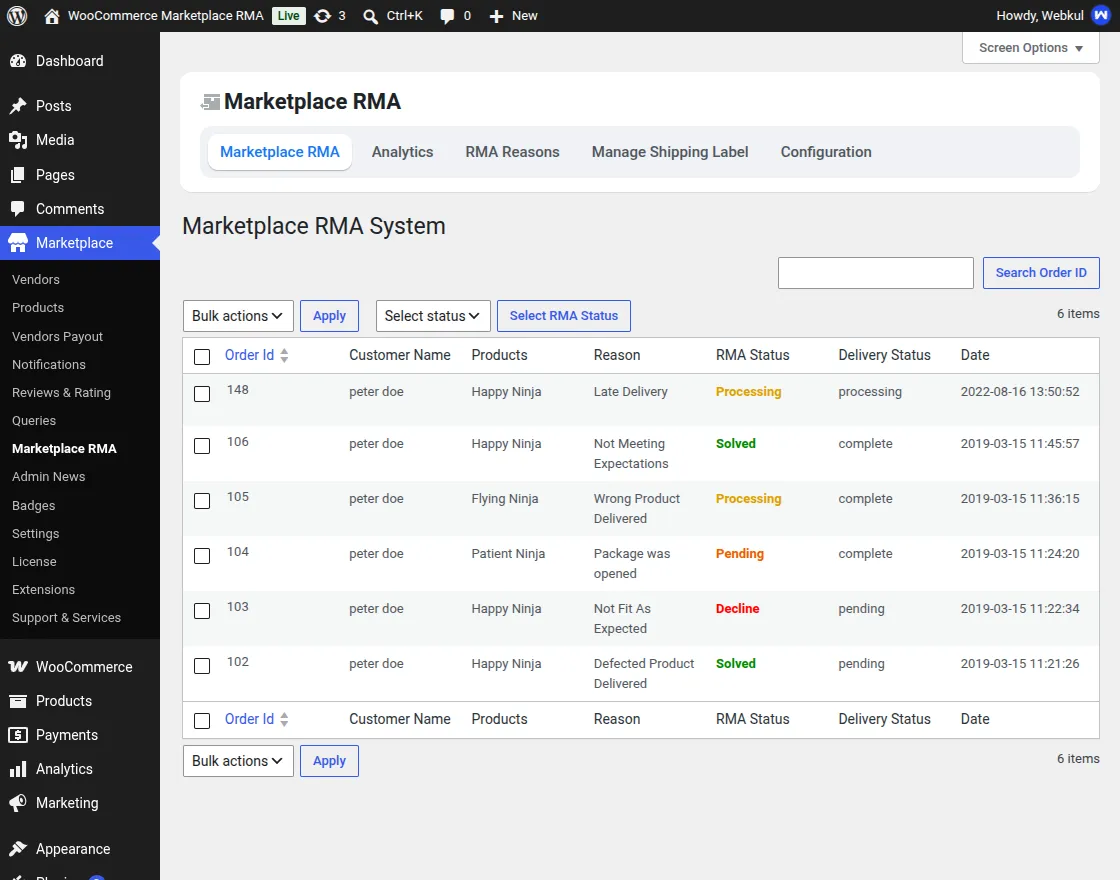Open the RMA Reasons tab
This screenshot has width=1120, height=880.
[512, 151]
